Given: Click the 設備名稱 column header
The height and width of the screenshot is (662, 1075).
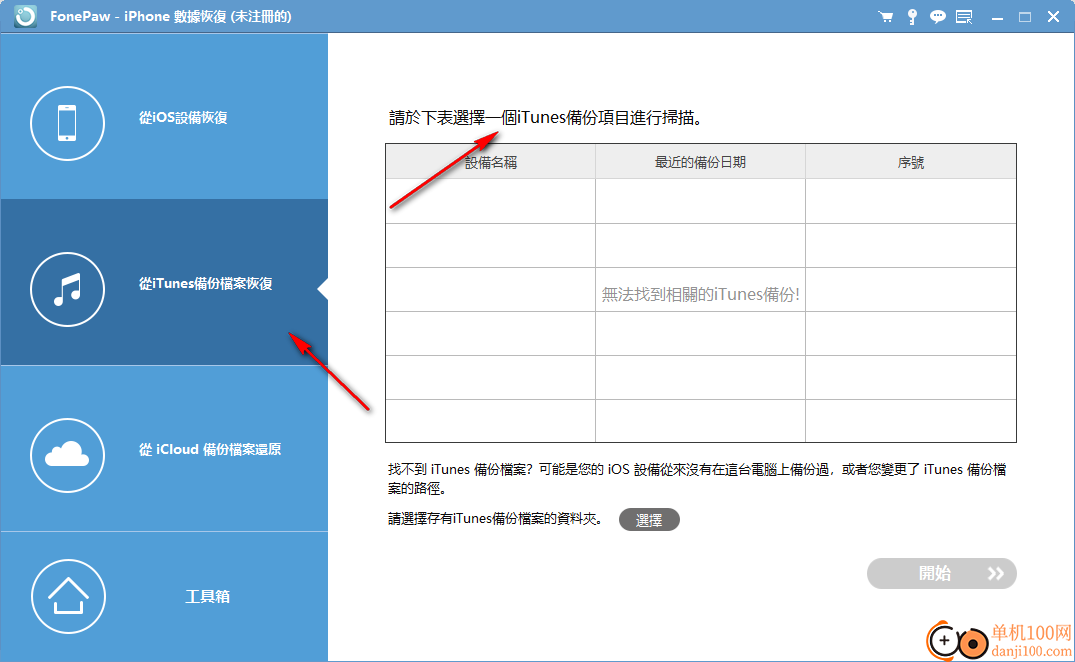Looking at the screenshot, I should (491, 162).
